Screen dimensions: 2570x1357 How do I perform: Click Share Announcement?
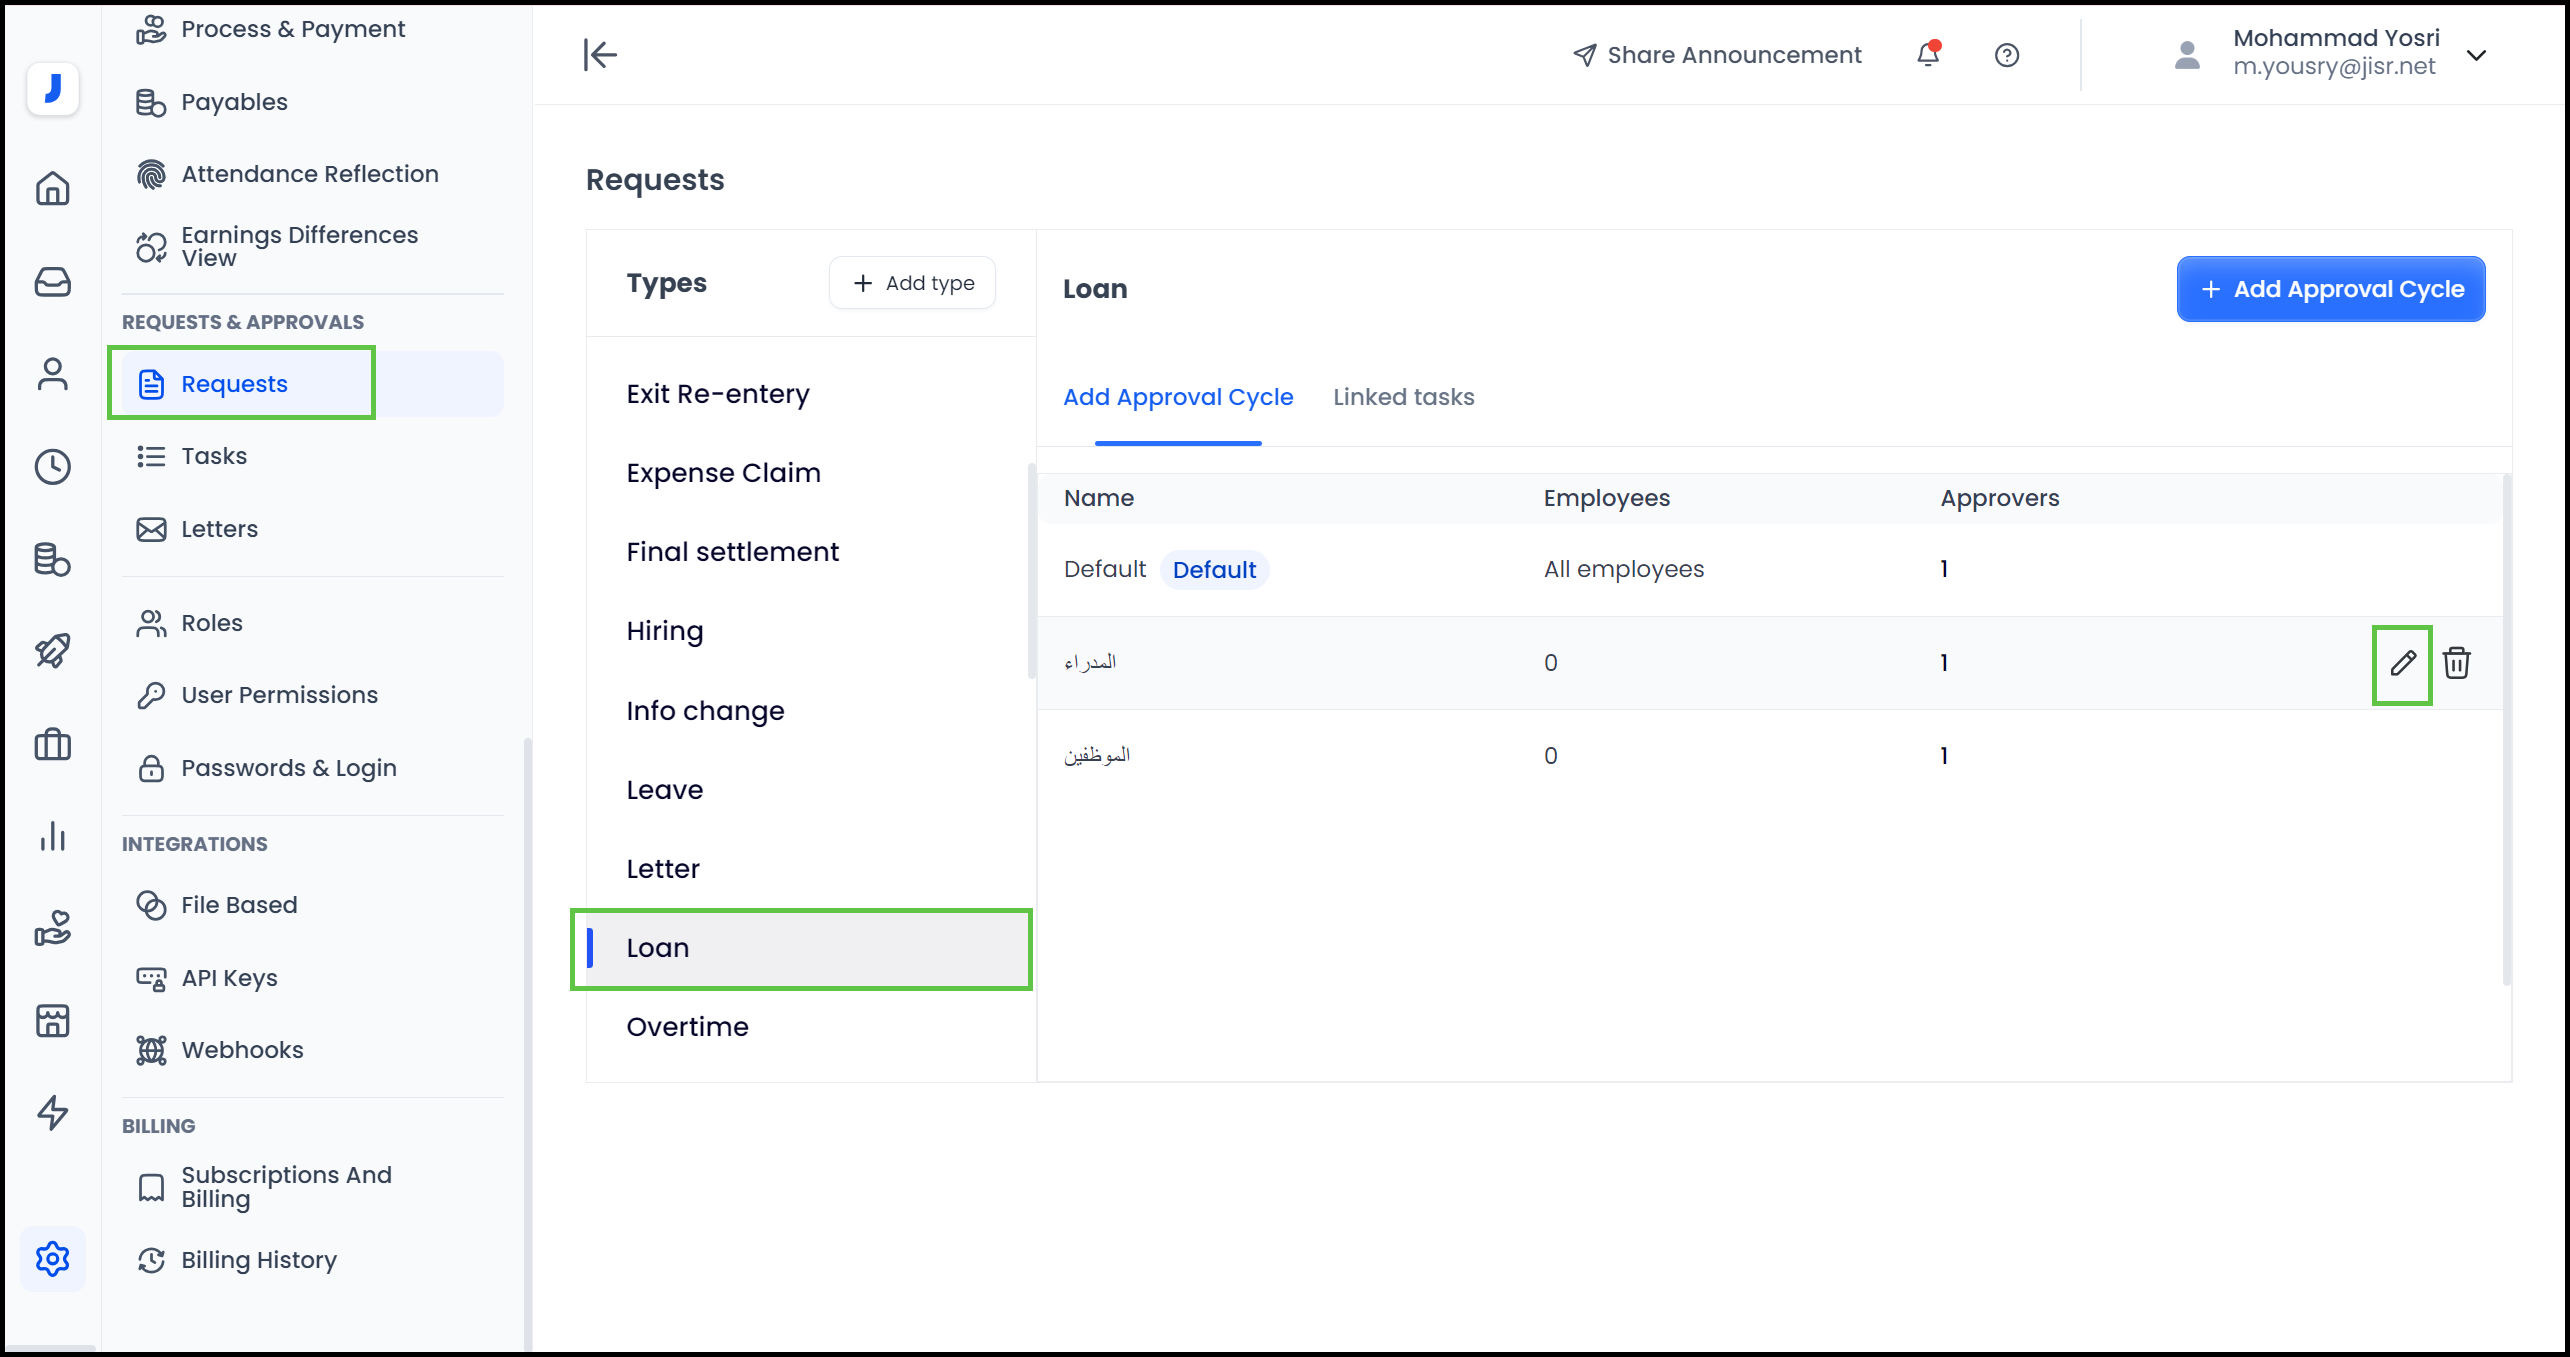pyautogui.click(x=1716, y=55)
